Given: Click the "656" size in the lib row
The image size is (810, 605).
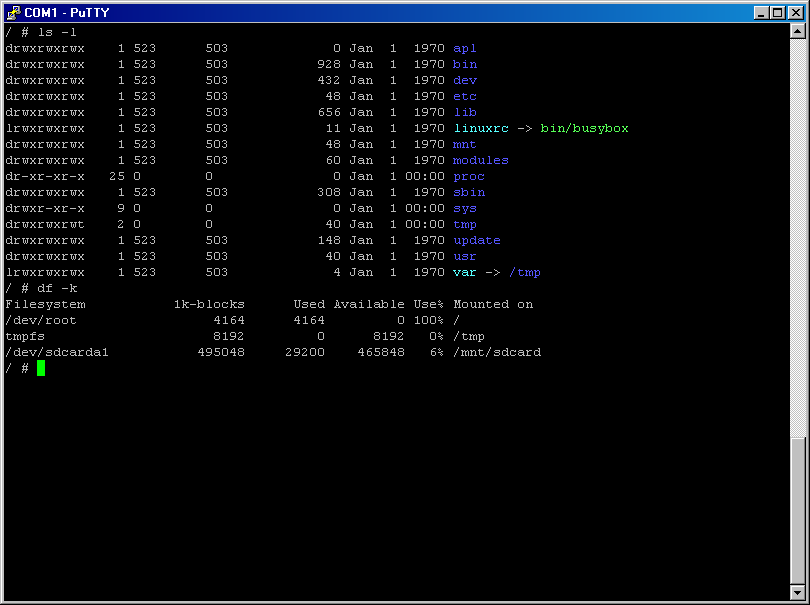Looking at the screenshot, I should pyautogui.click(x=329, y=112).
